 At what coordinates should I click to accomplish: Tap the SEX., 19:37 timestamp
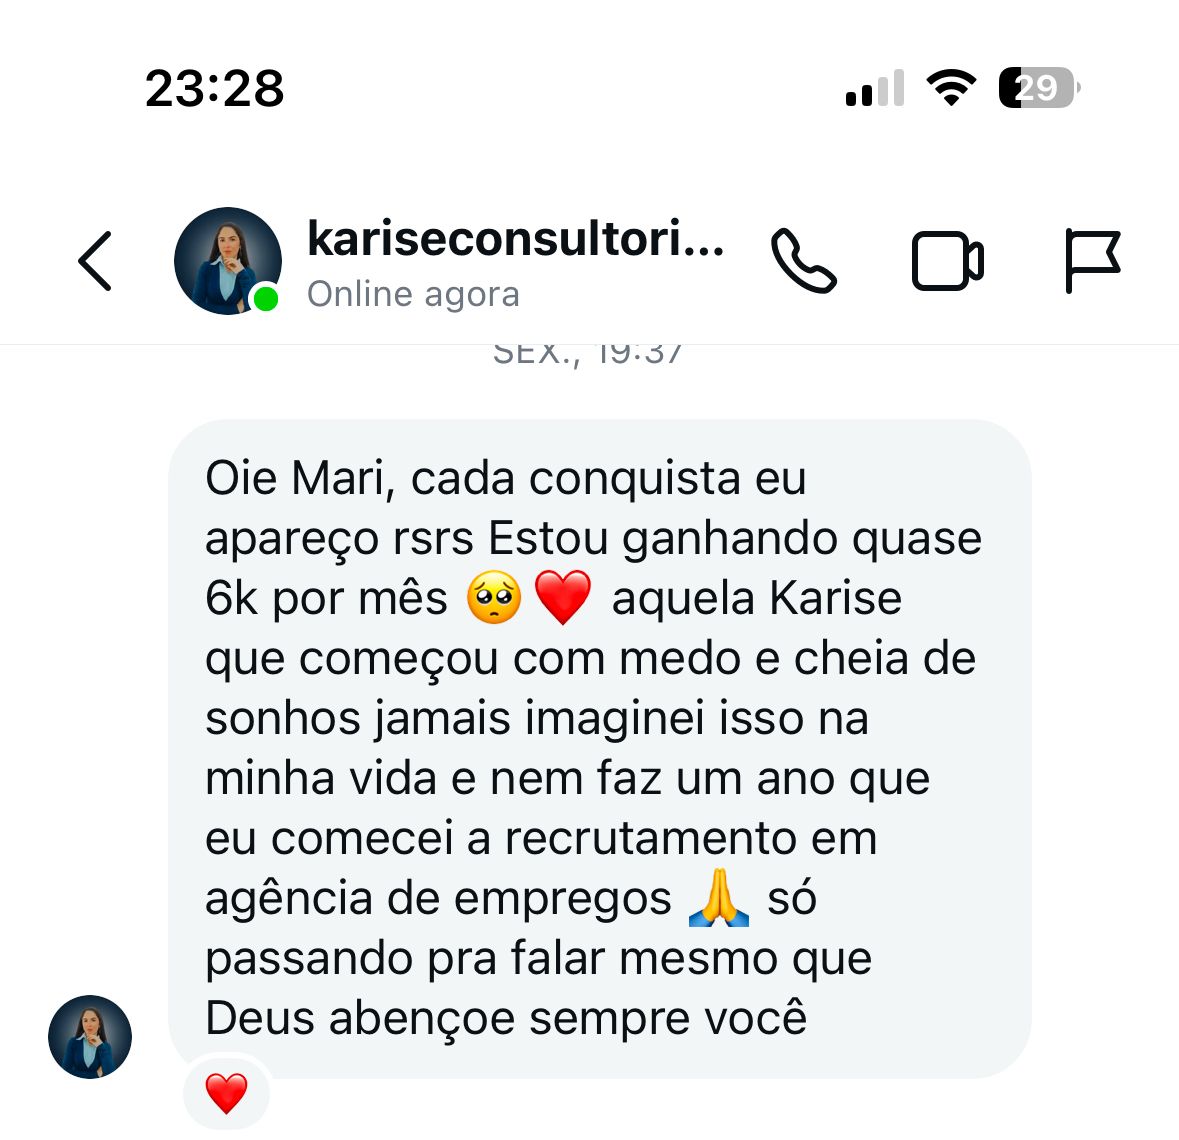[x=587, y=355]
